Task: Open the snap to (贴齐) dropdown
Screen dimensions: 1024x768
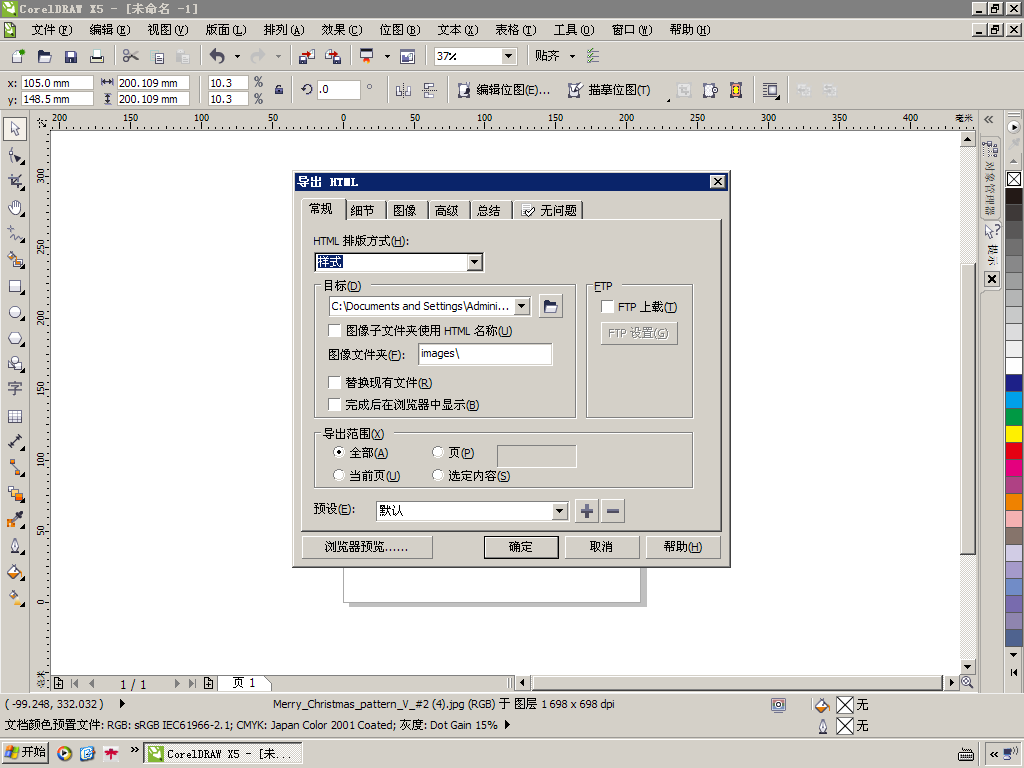Action: (x=572, y=56)
